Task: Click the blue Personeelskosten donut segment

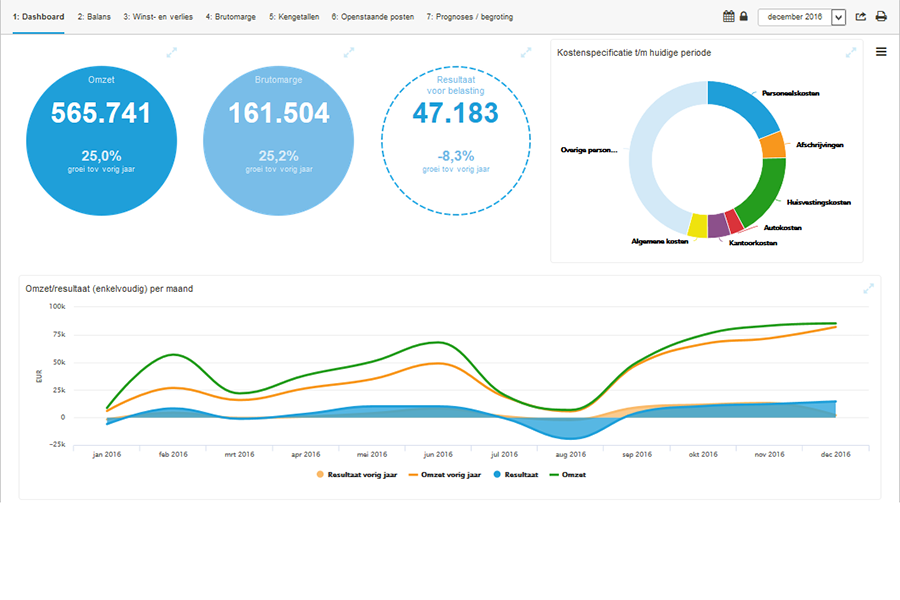Action: [x=743, y=104]
